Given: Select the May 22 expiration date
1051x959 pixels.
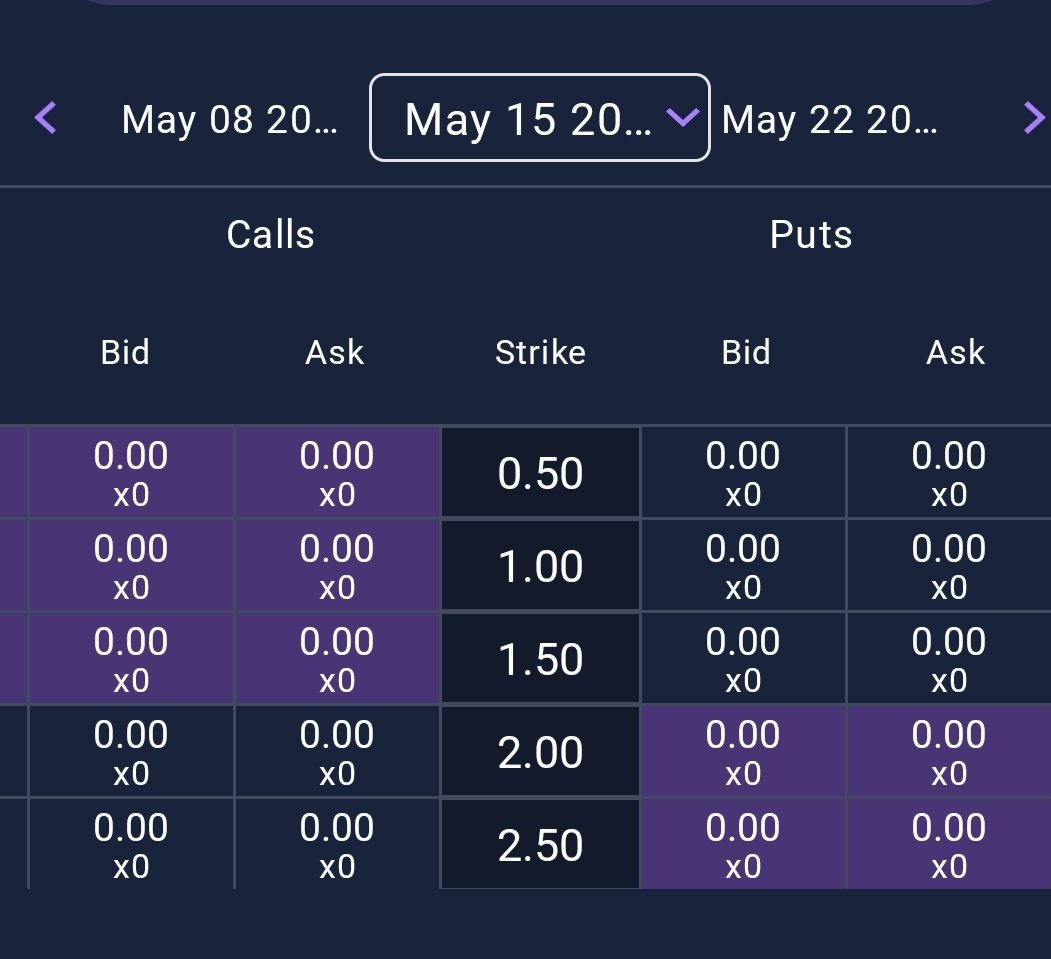Looking at the screenshot, I should pyautogui.click(x=829, y=119).
